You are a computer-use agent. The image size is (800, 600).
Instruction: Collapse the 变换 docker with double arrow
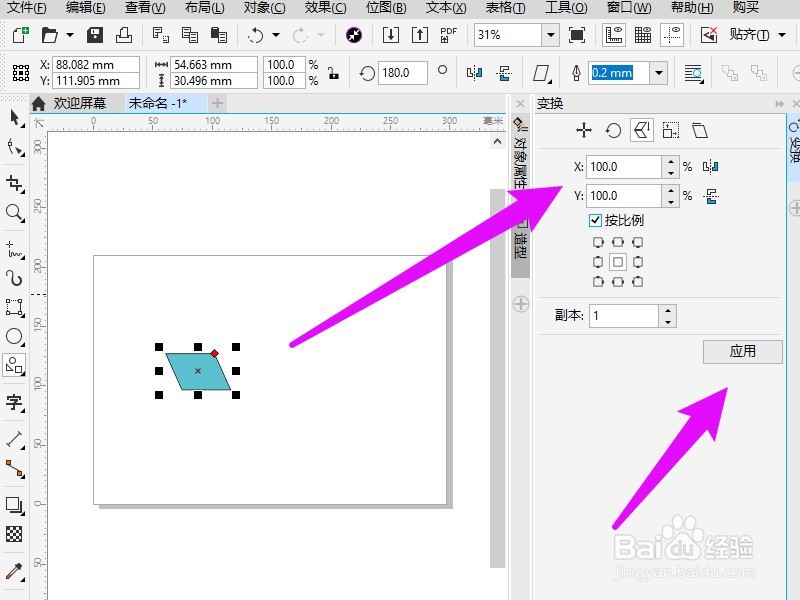pyautogui.click(x=779, y=104)
